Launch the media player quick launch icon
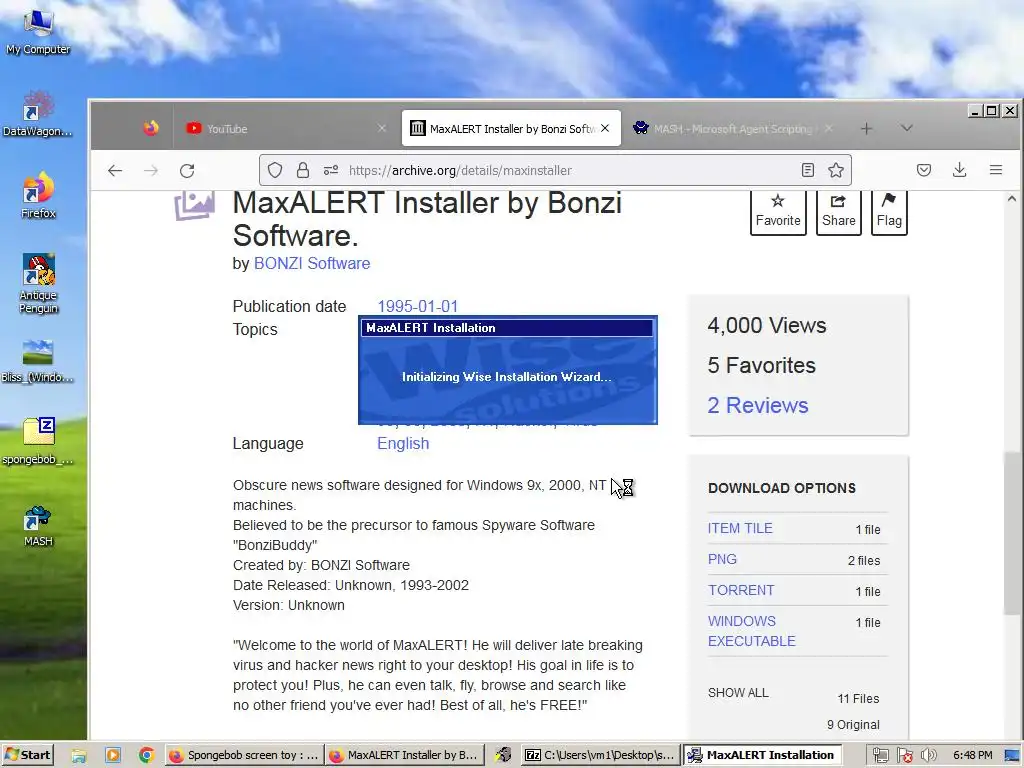Screen dimensions: 1024x768 point(113,756)
